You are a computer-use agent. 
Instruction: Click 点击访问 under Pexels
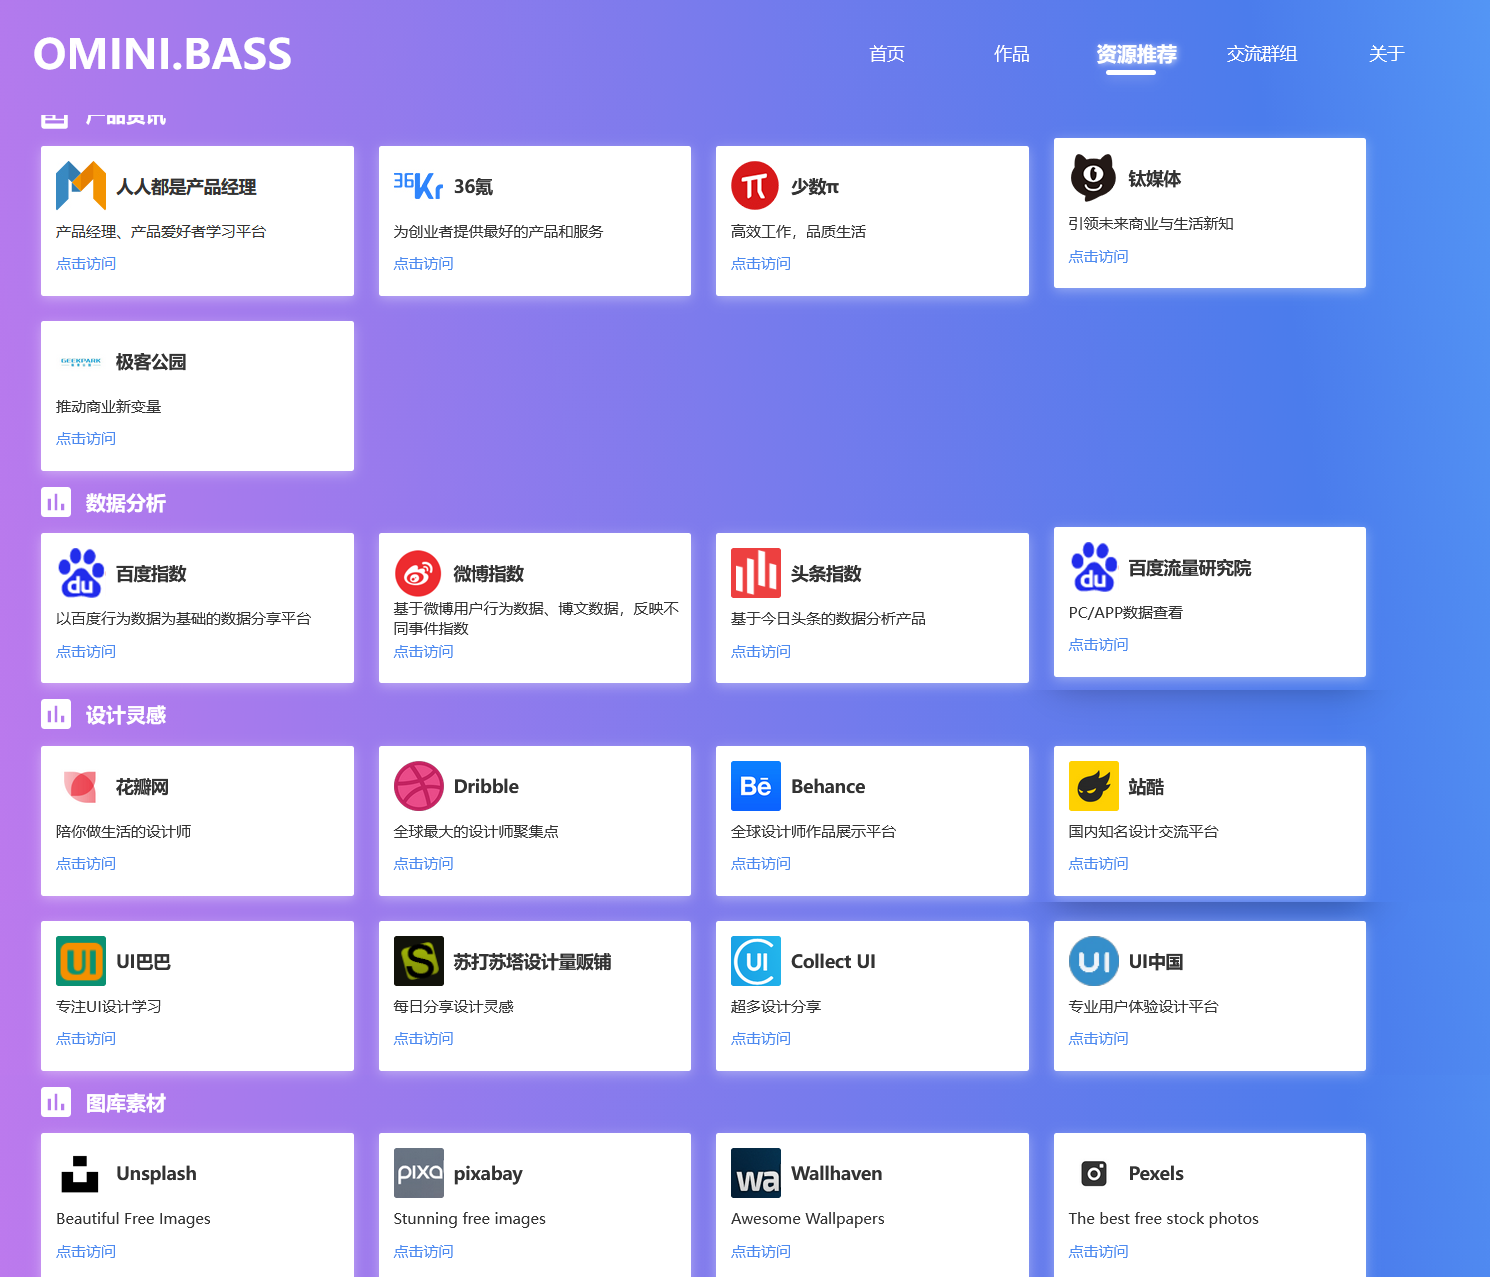(x=1098, y=1252)
